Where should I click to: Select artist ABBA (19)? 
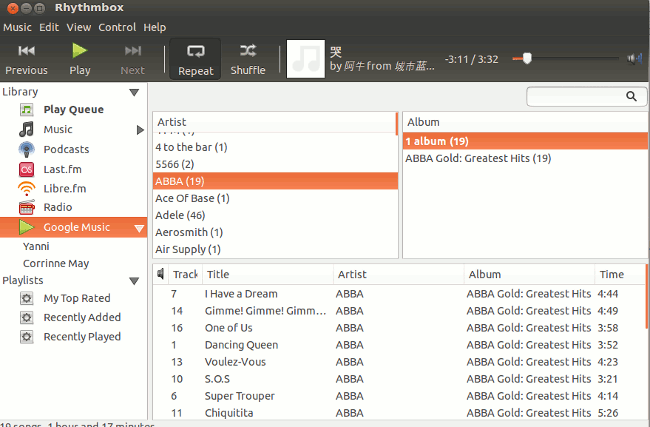pyautogui.click(x=275, y=181)
